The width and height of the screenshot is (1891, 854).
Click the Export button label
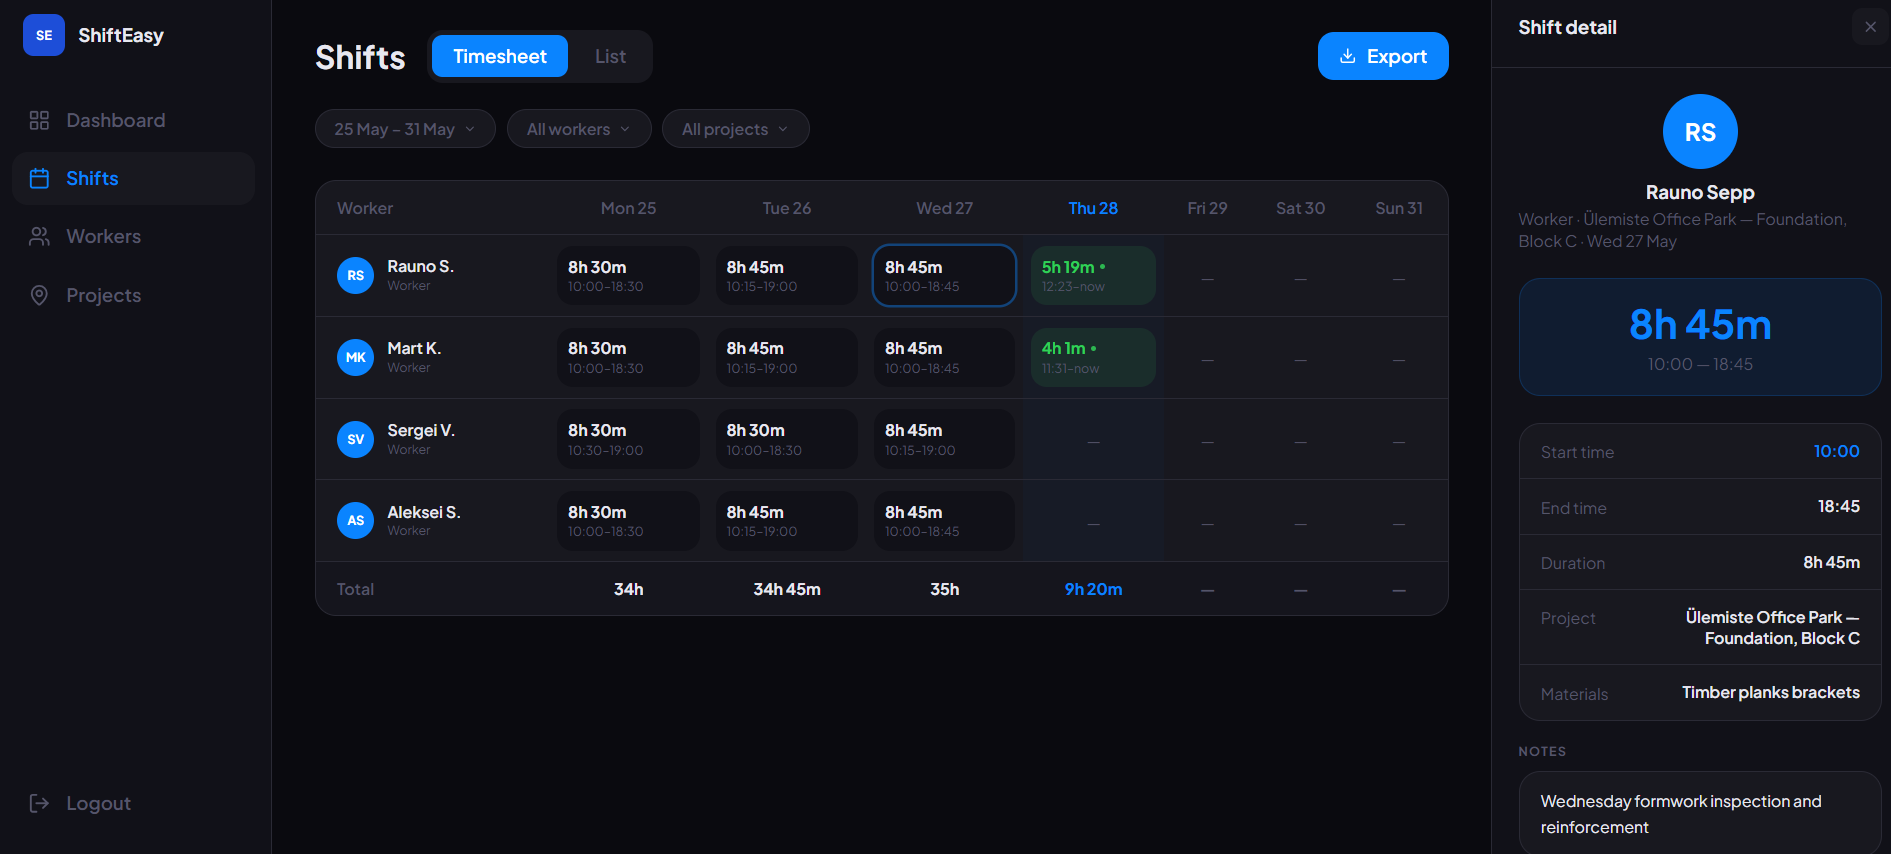[x=1396, y=56]
